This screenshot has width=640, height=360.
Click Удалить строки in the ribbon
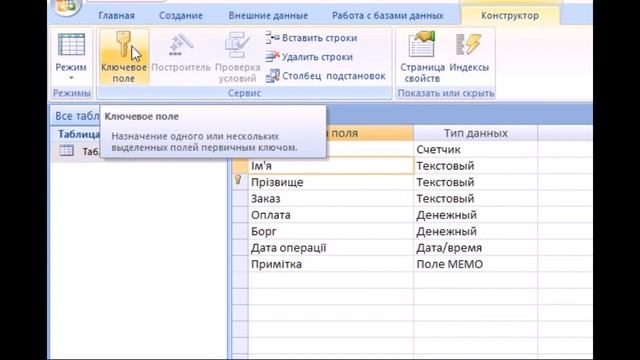click(x=309, y=57)
